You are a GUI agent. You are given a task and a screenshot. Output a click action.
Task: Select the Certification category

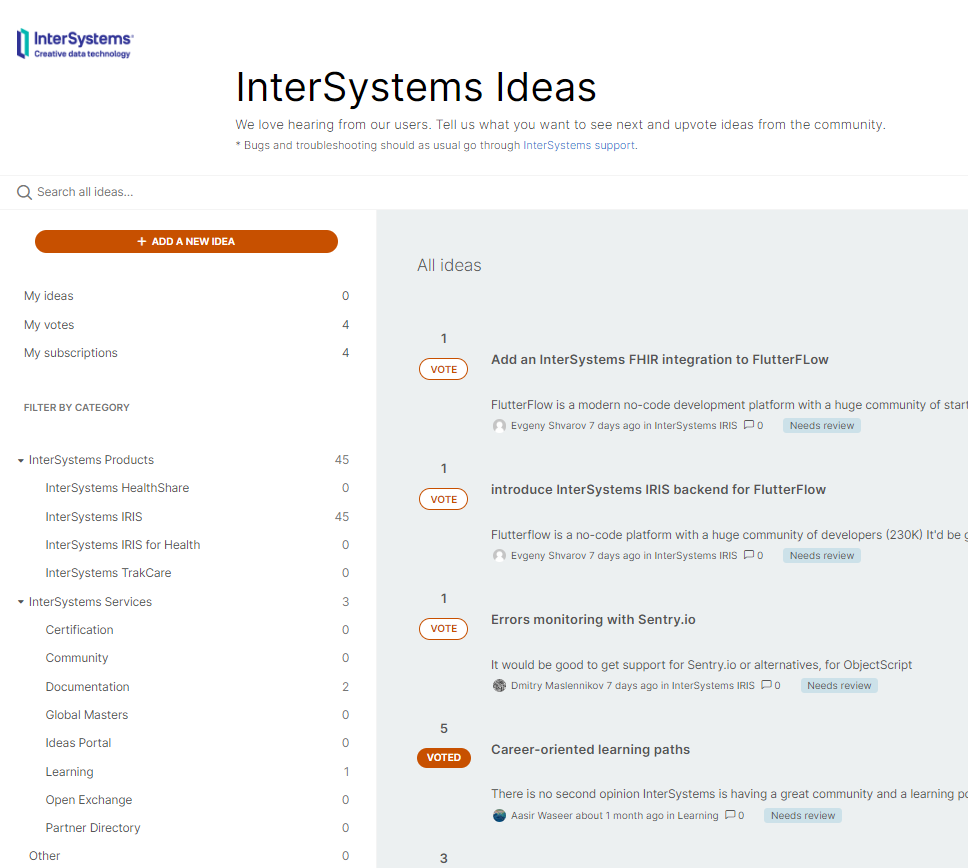pos(80,630)
